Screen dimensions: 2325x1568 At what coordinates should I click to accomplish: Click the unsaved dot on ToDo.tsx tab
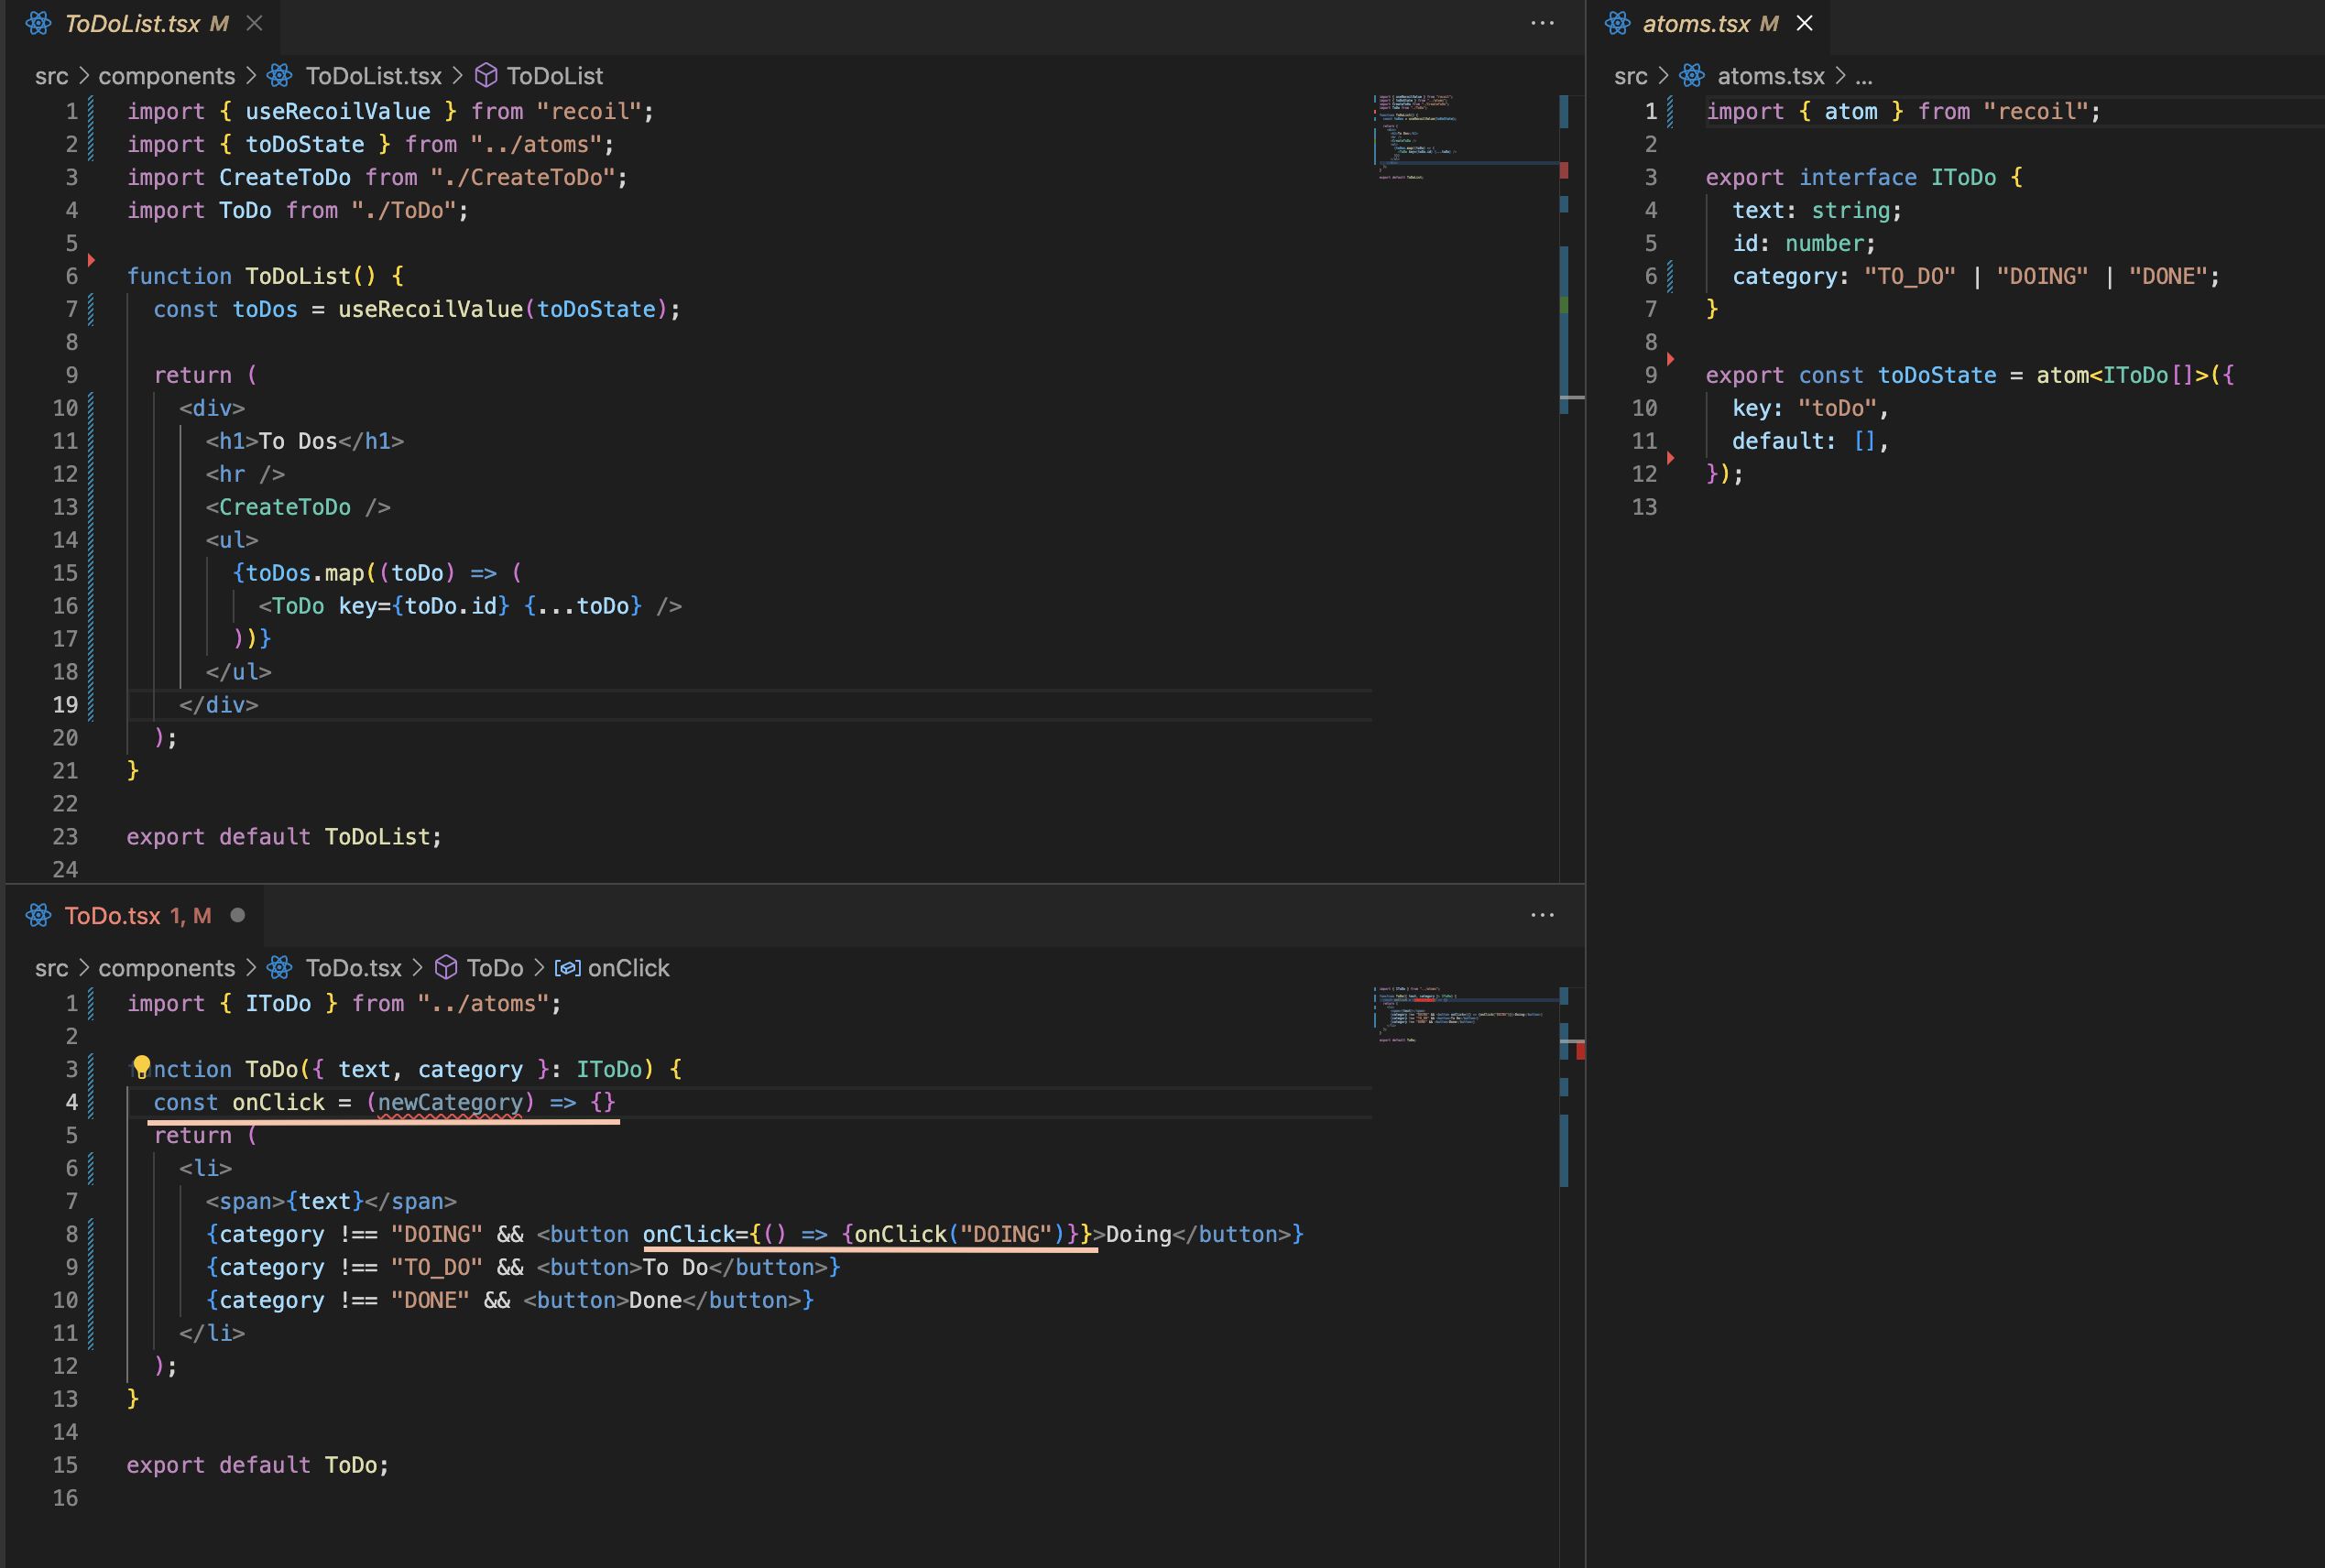[x=238, y=915]
